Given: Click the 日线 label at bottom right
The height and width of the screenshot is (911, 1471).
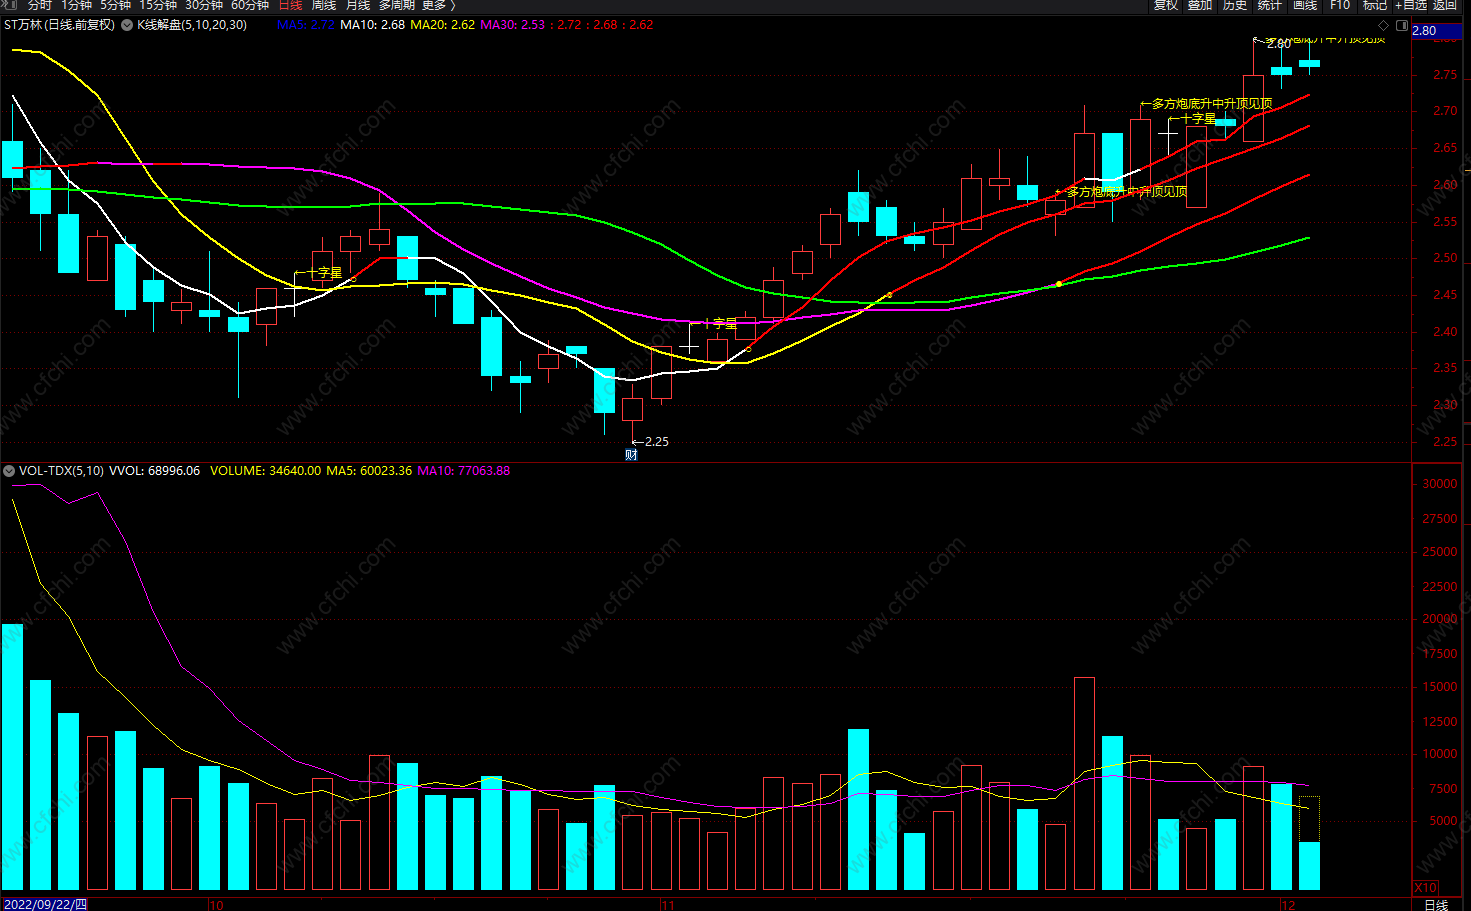Looking at the screenshot, I should pyautogui.click(x=1436, y=905).
